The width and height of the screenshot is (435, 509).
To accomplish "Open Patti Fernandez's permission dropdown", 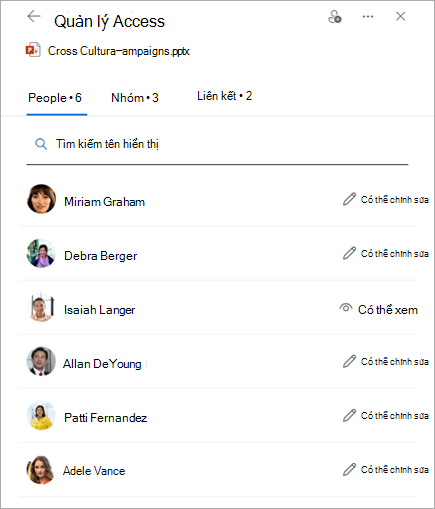I will tap(385, 416).
